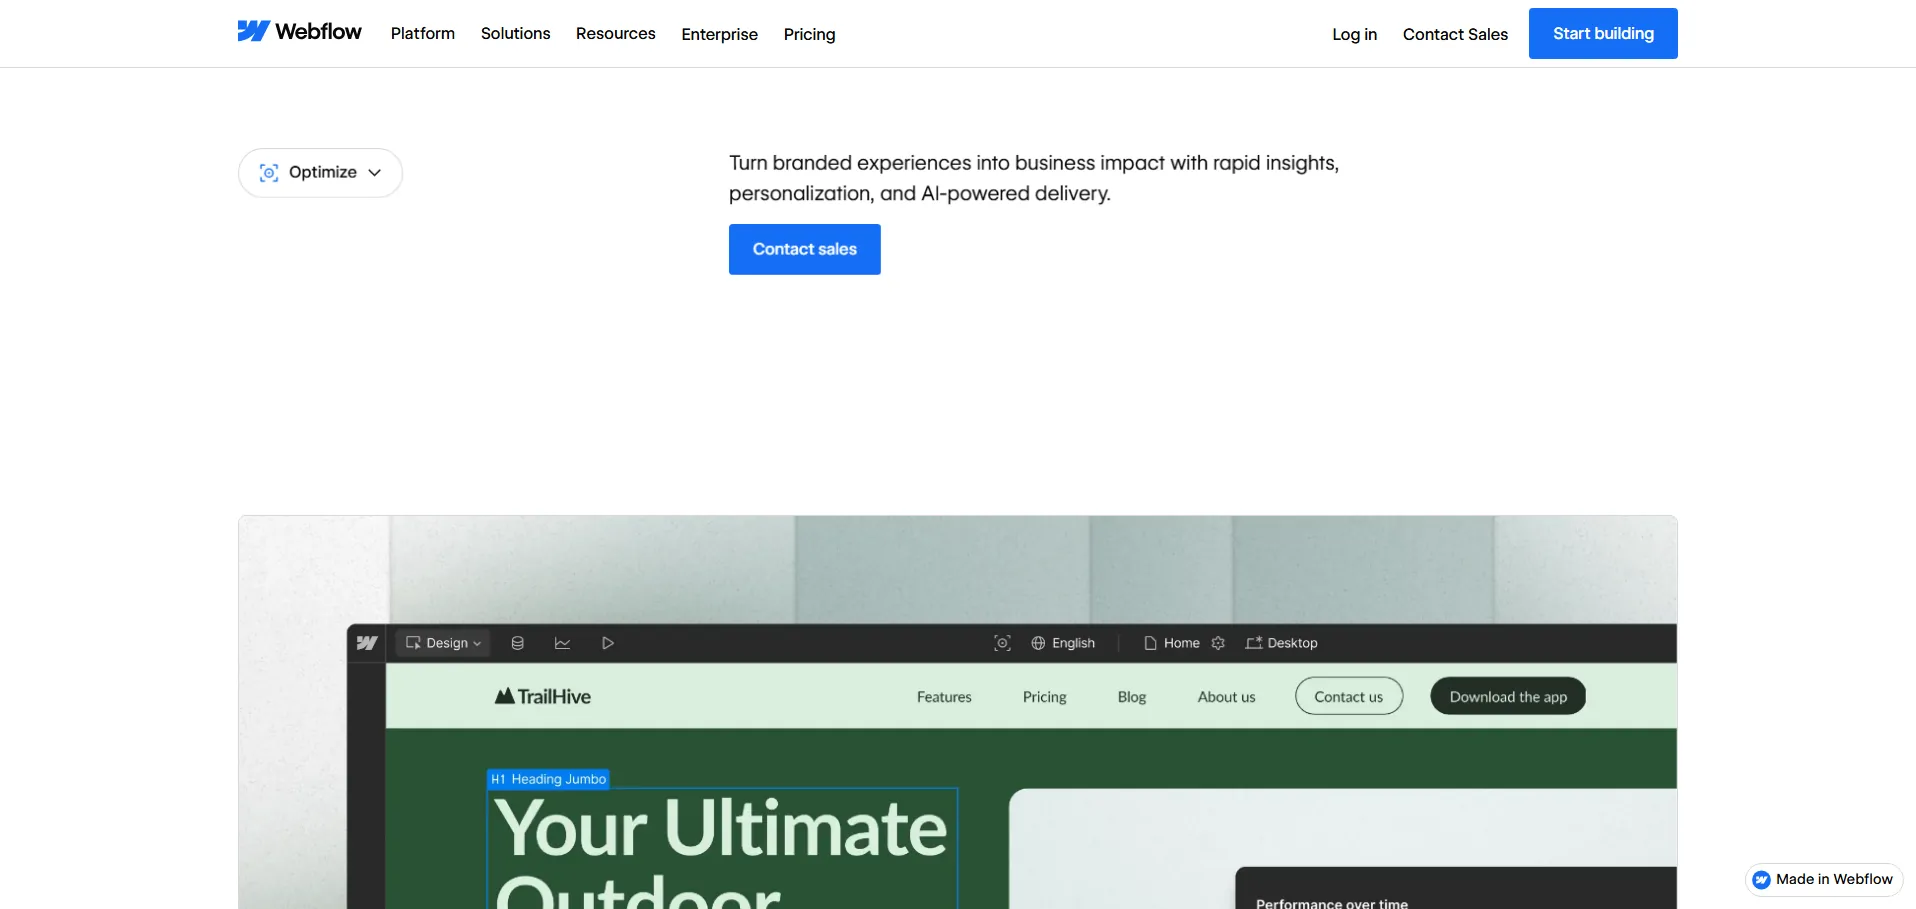Click the Log in link
1916x909 pixels.
pyautogui.click(x=1354, y=34)
